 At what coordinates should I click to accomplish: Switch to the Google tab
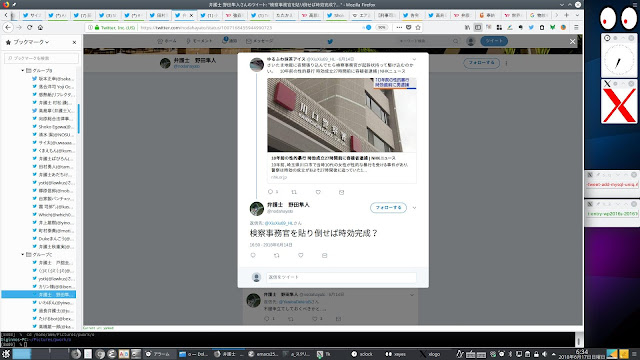tap(538, 15)
